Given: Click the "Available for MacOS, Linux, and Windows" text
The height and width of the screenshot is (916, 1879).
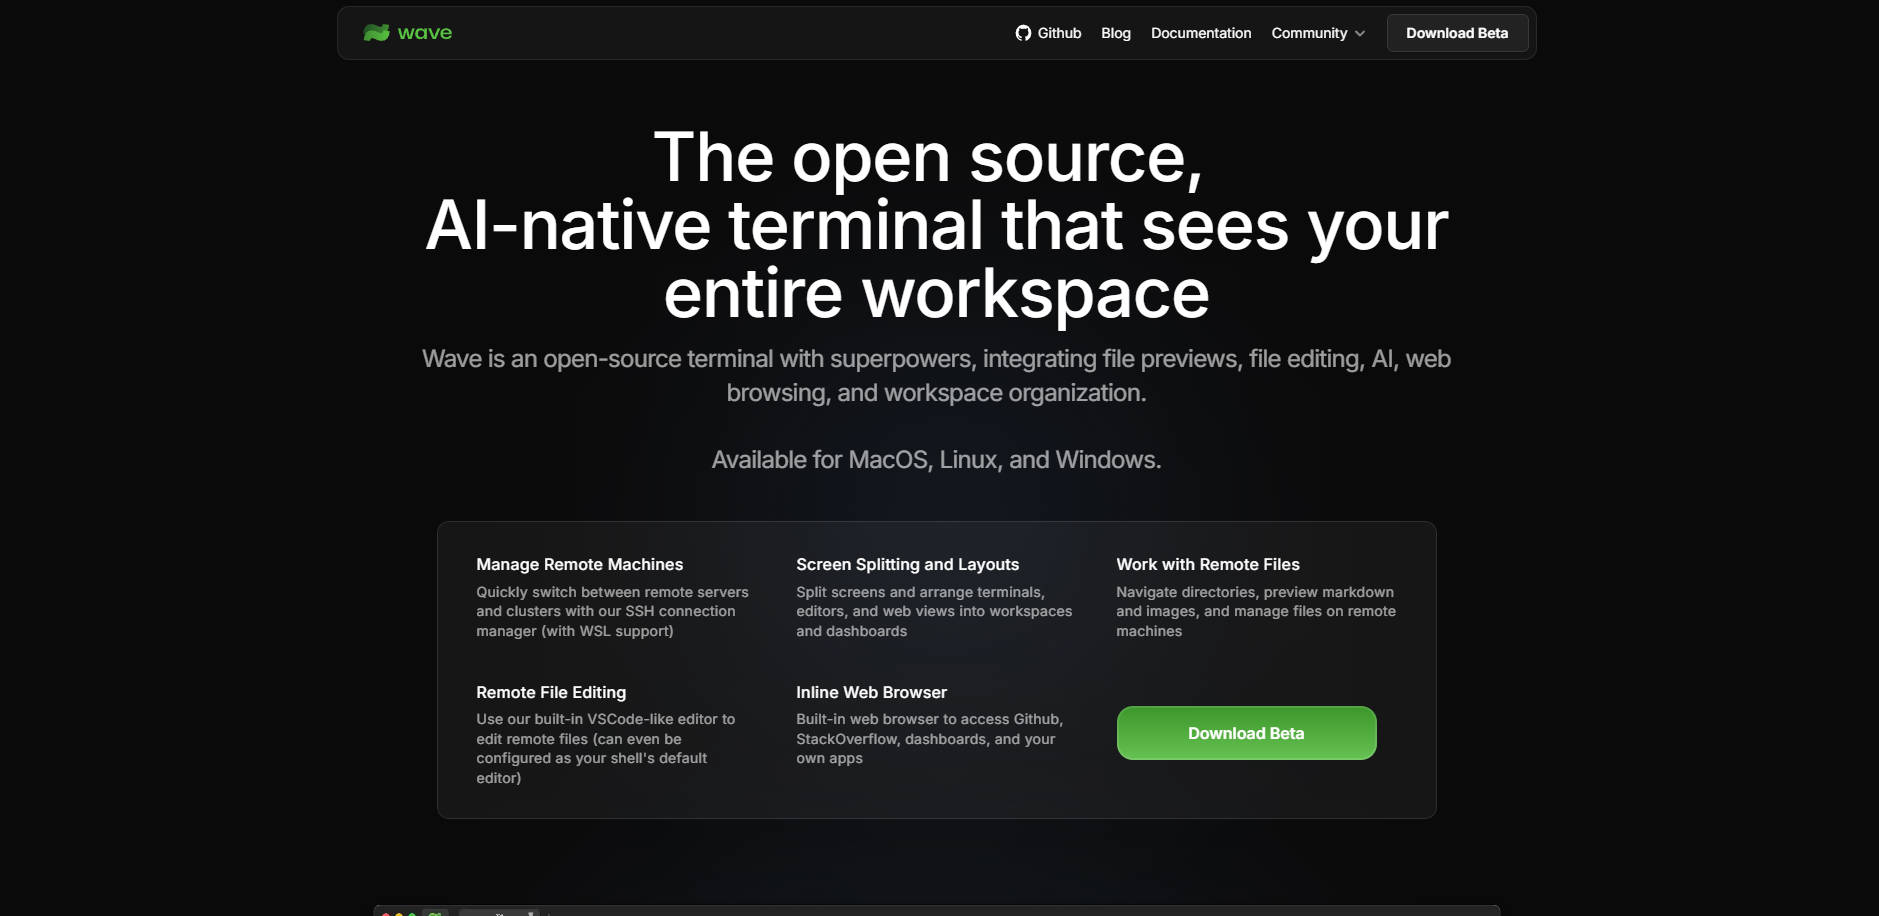Looking at the screenshot, I should [936, 460].
